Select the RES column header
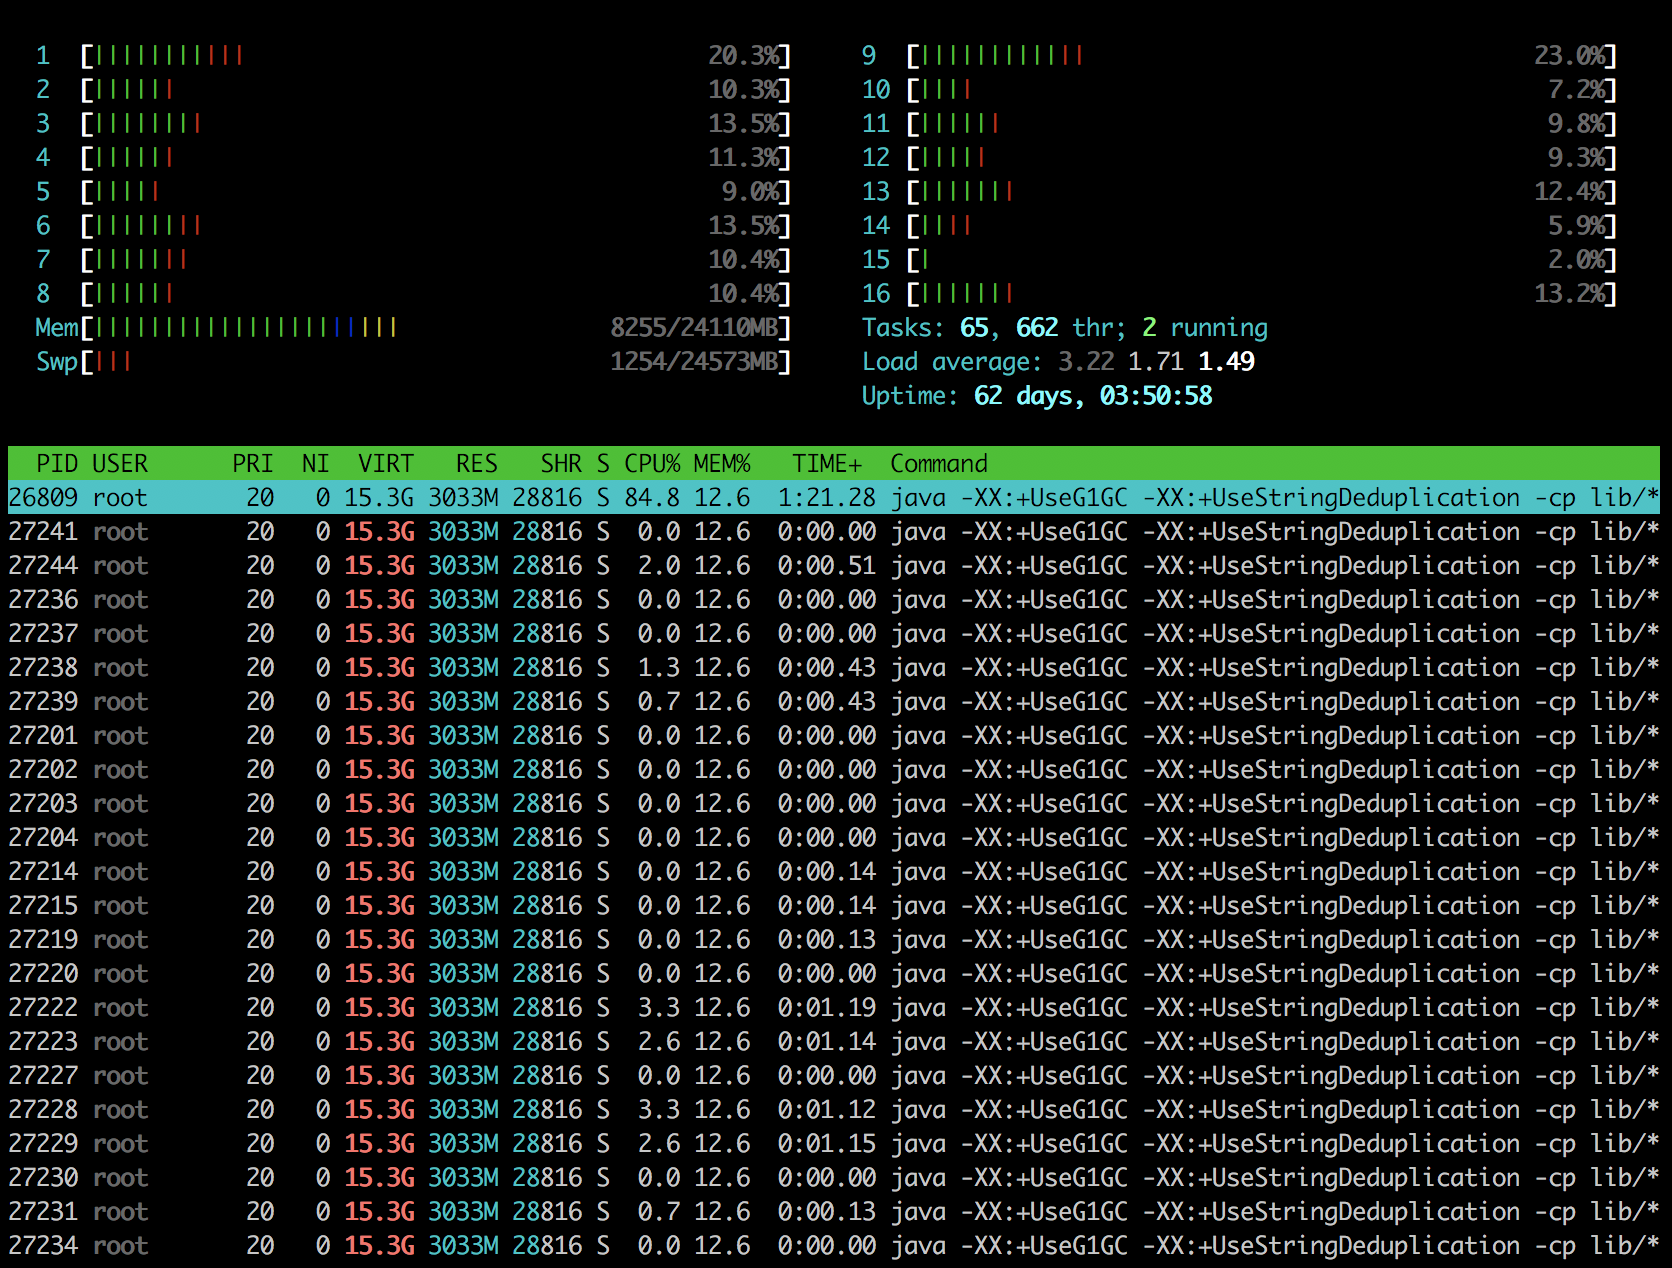Screen dimensions: 1672x1268 pyautogui.click(x=476, y=464)
